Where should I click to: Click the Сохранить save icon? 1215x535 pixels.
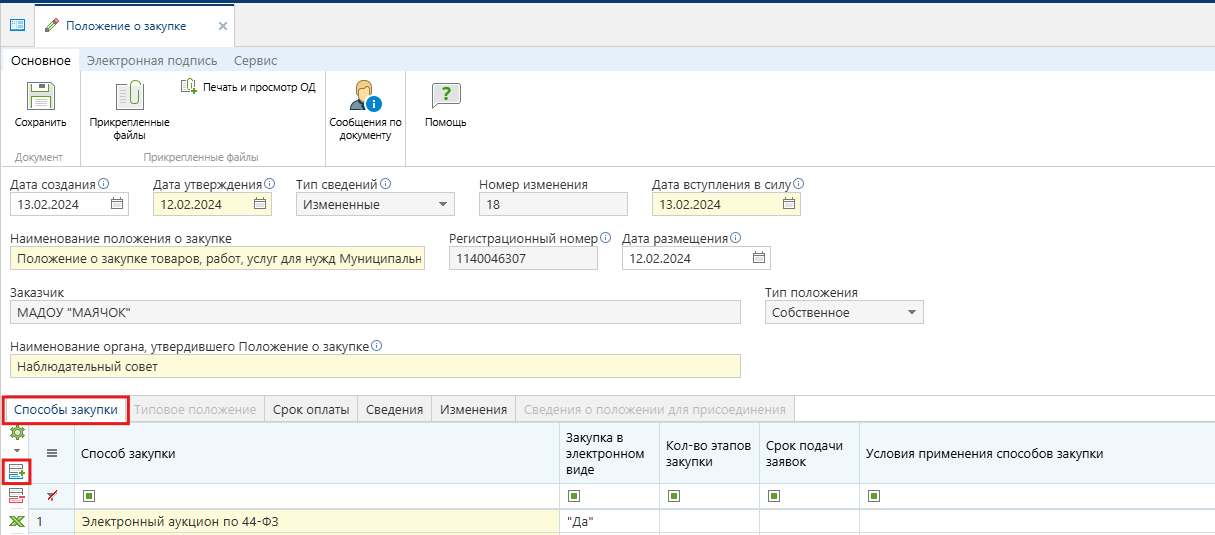[40, 96]
